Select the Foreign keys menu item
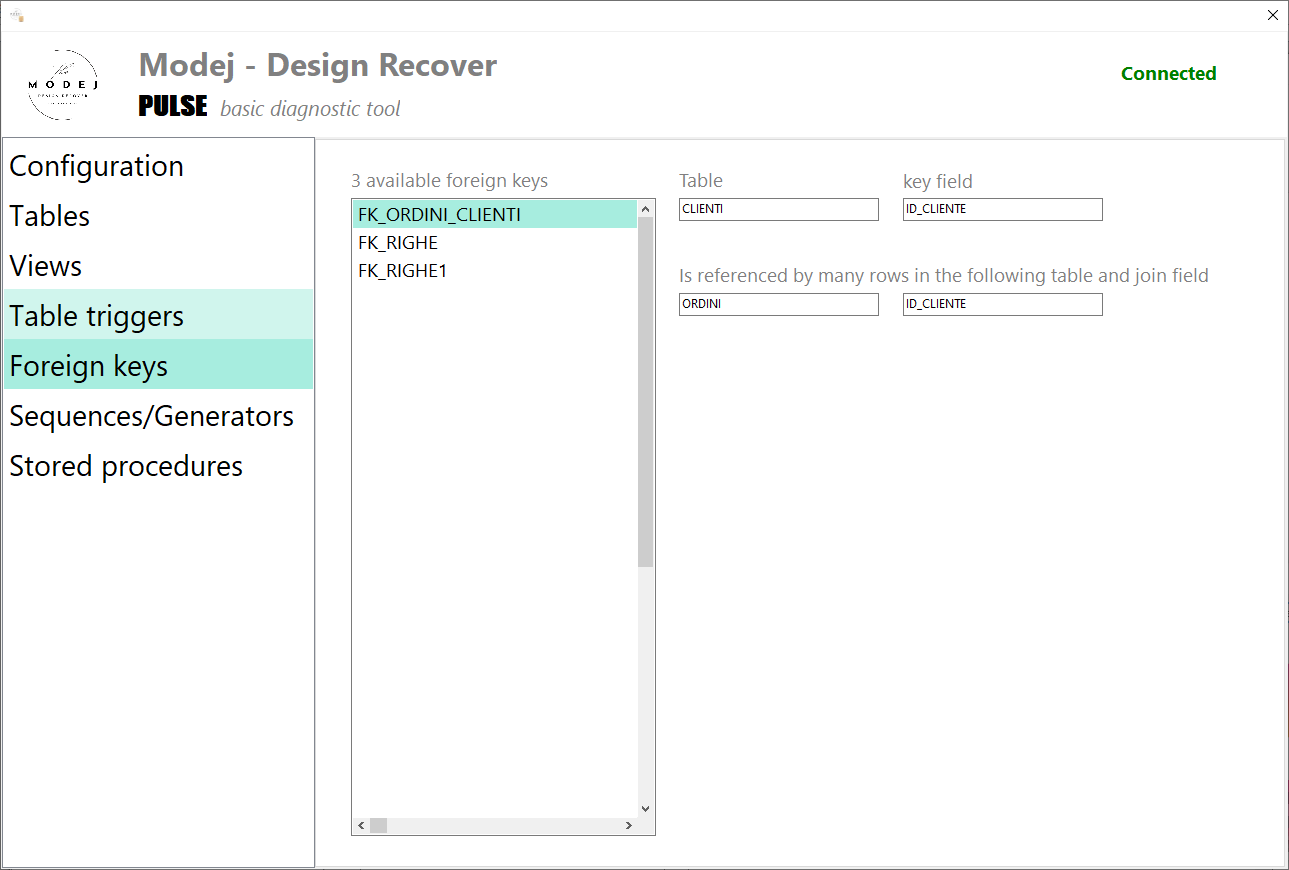This screenshot has width=1289, height=870. pos(159,364)
